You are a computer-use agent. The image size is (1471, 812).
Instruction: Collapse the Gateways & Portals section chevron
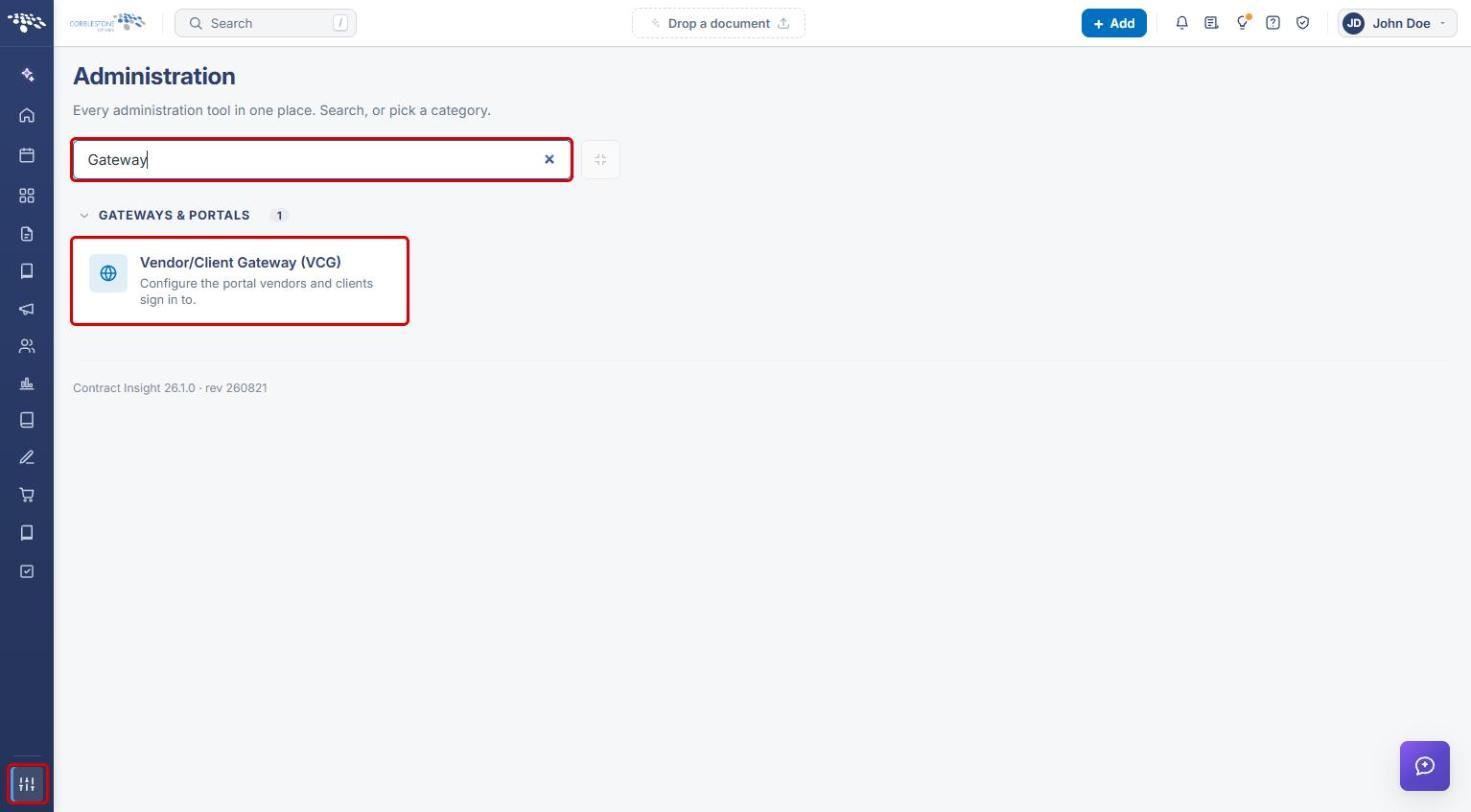[x=84, y=215]
